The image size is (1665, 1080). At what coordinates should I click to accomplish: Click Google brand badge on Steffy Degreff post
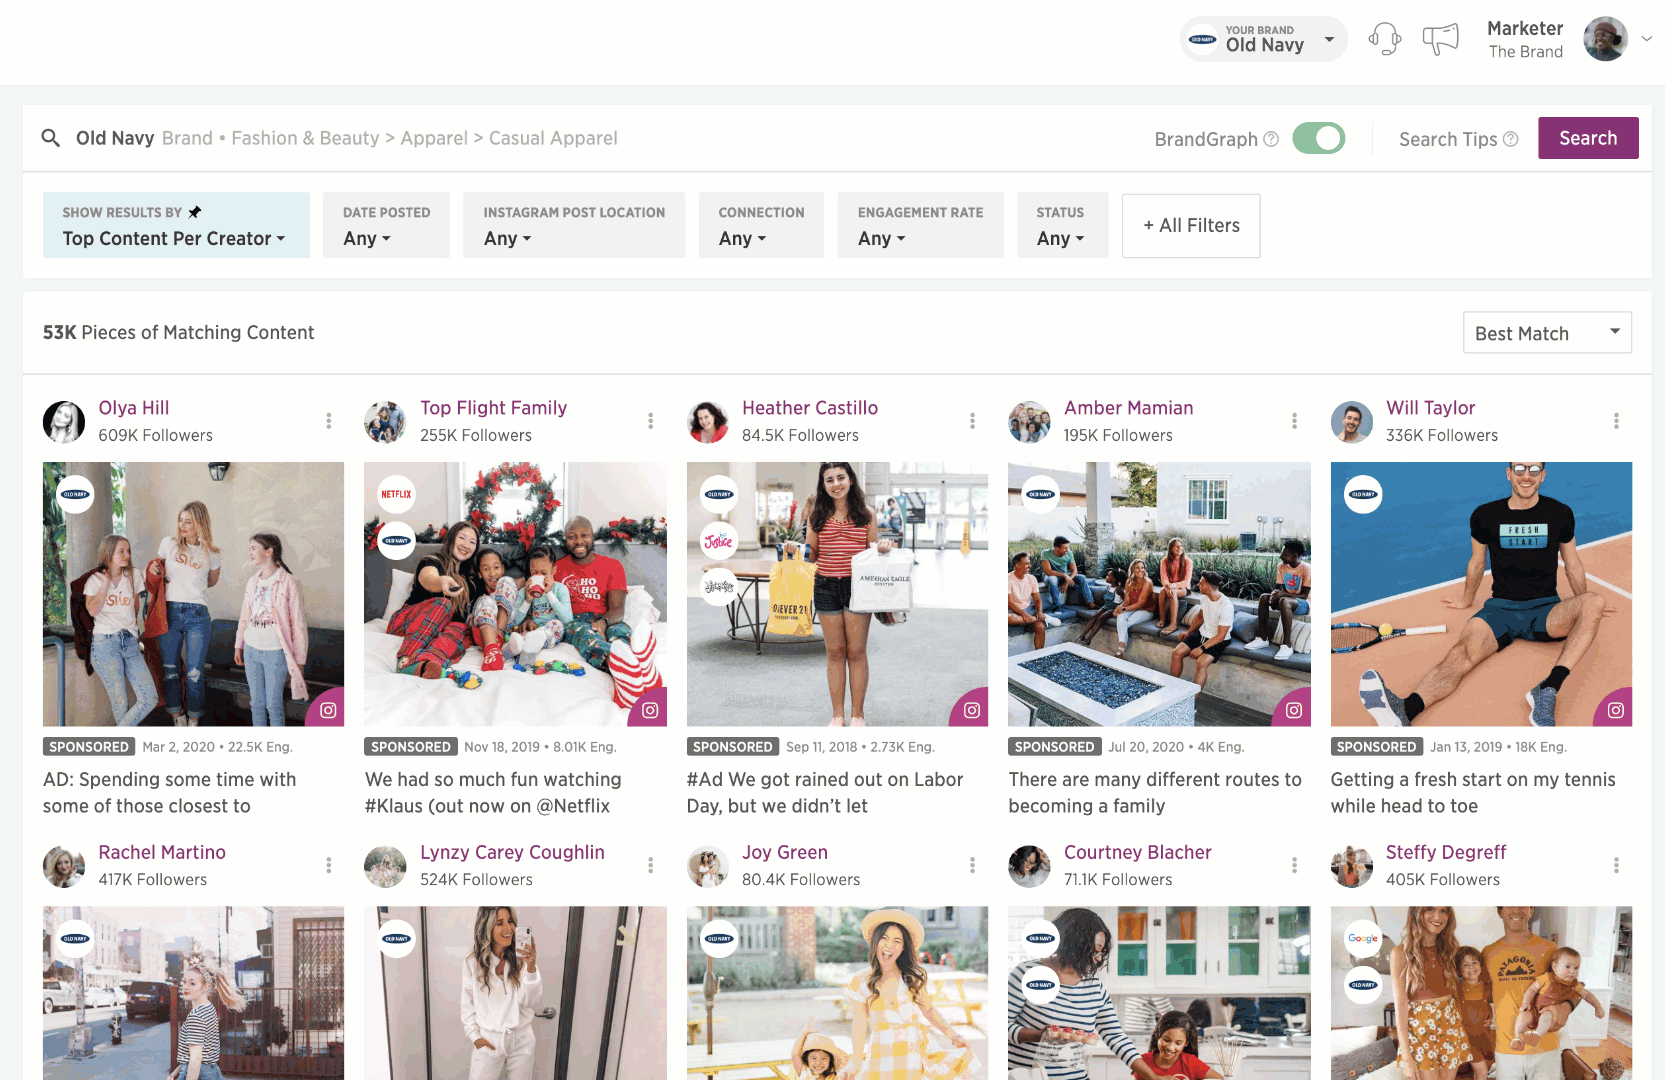click(1362, 938)
